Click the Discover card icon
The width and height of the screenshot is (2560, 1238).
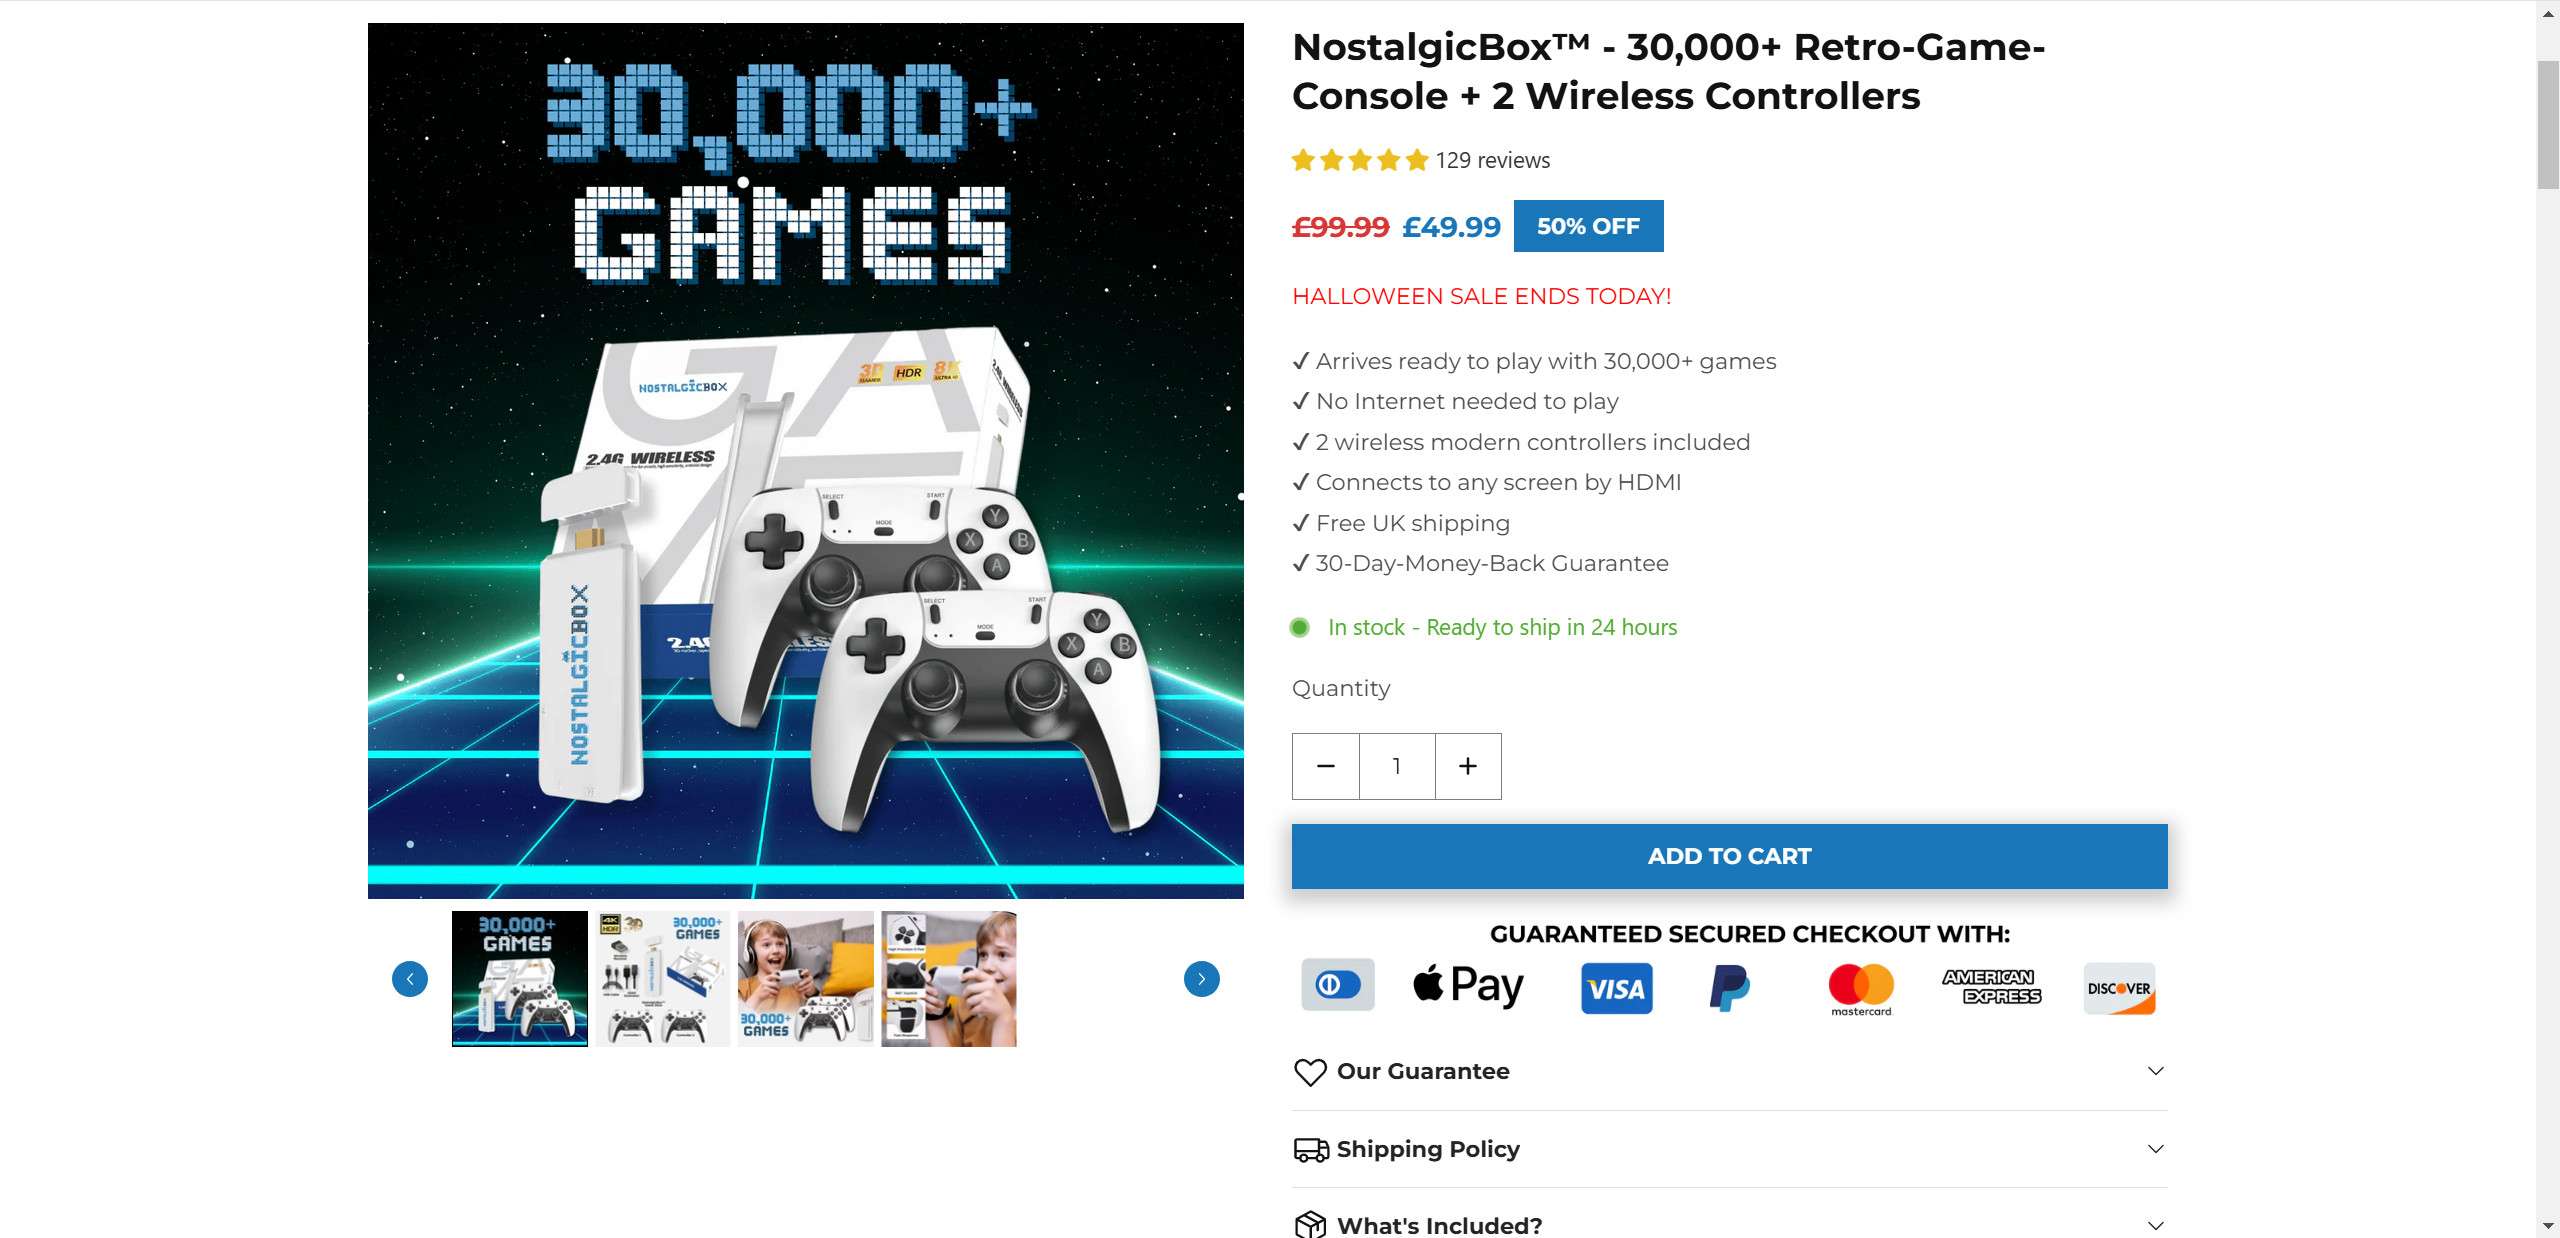tap(2119, 988)
